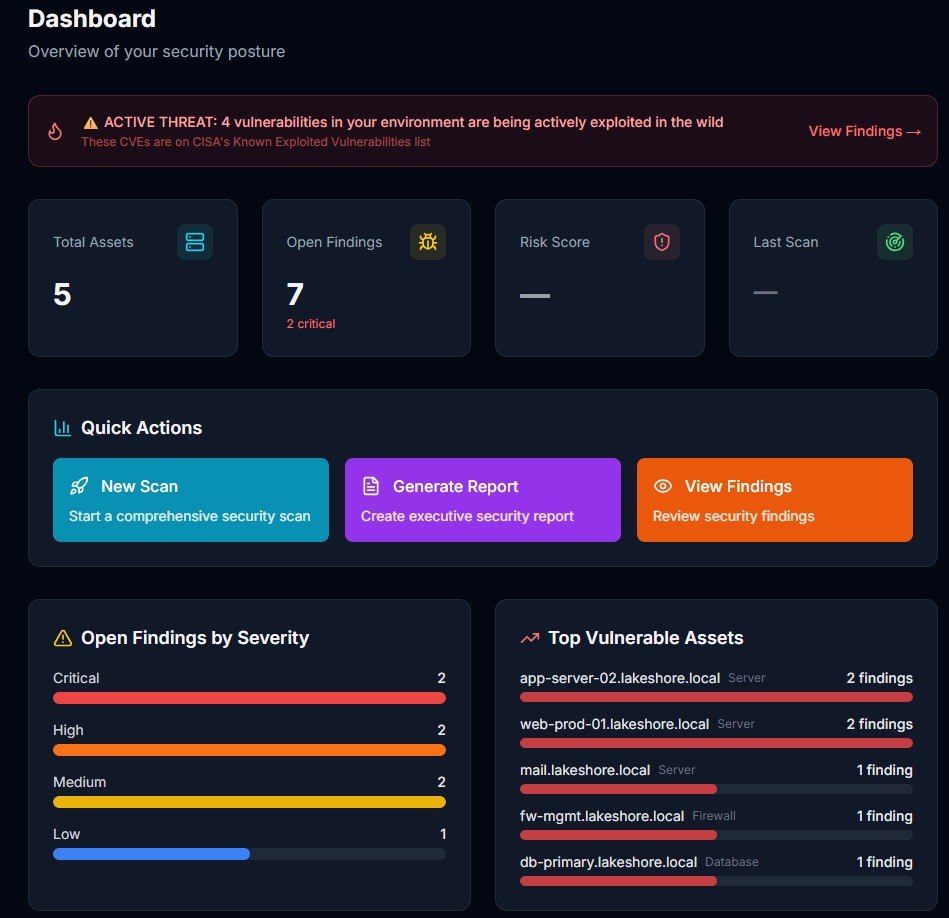The image size is (949, 918).
Task: Click the Database type tag
Action: [x=732, y=862]
